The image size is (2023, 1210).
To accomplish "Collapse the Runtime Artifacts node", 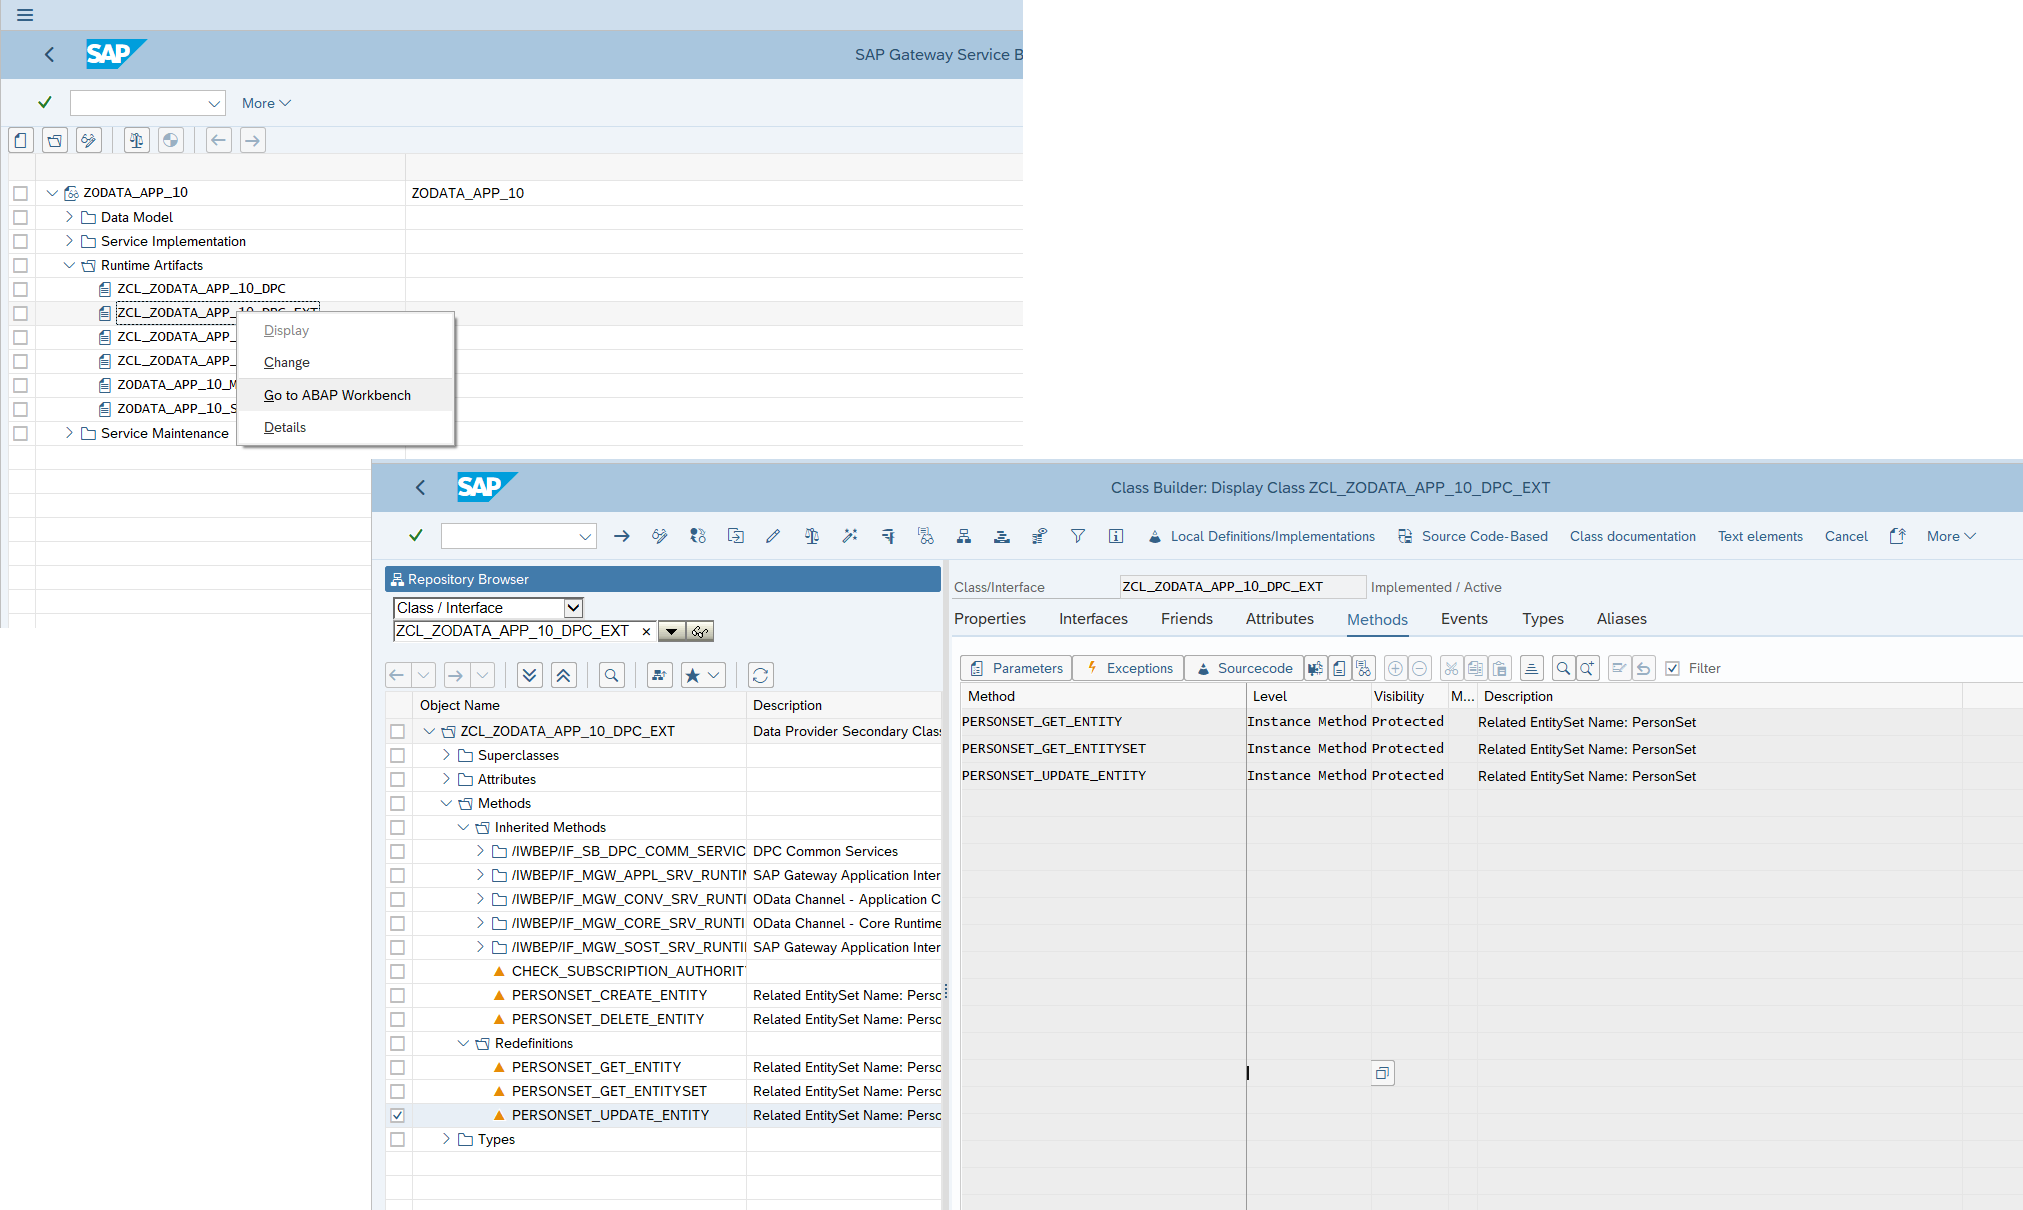I will tap(69, 265).
